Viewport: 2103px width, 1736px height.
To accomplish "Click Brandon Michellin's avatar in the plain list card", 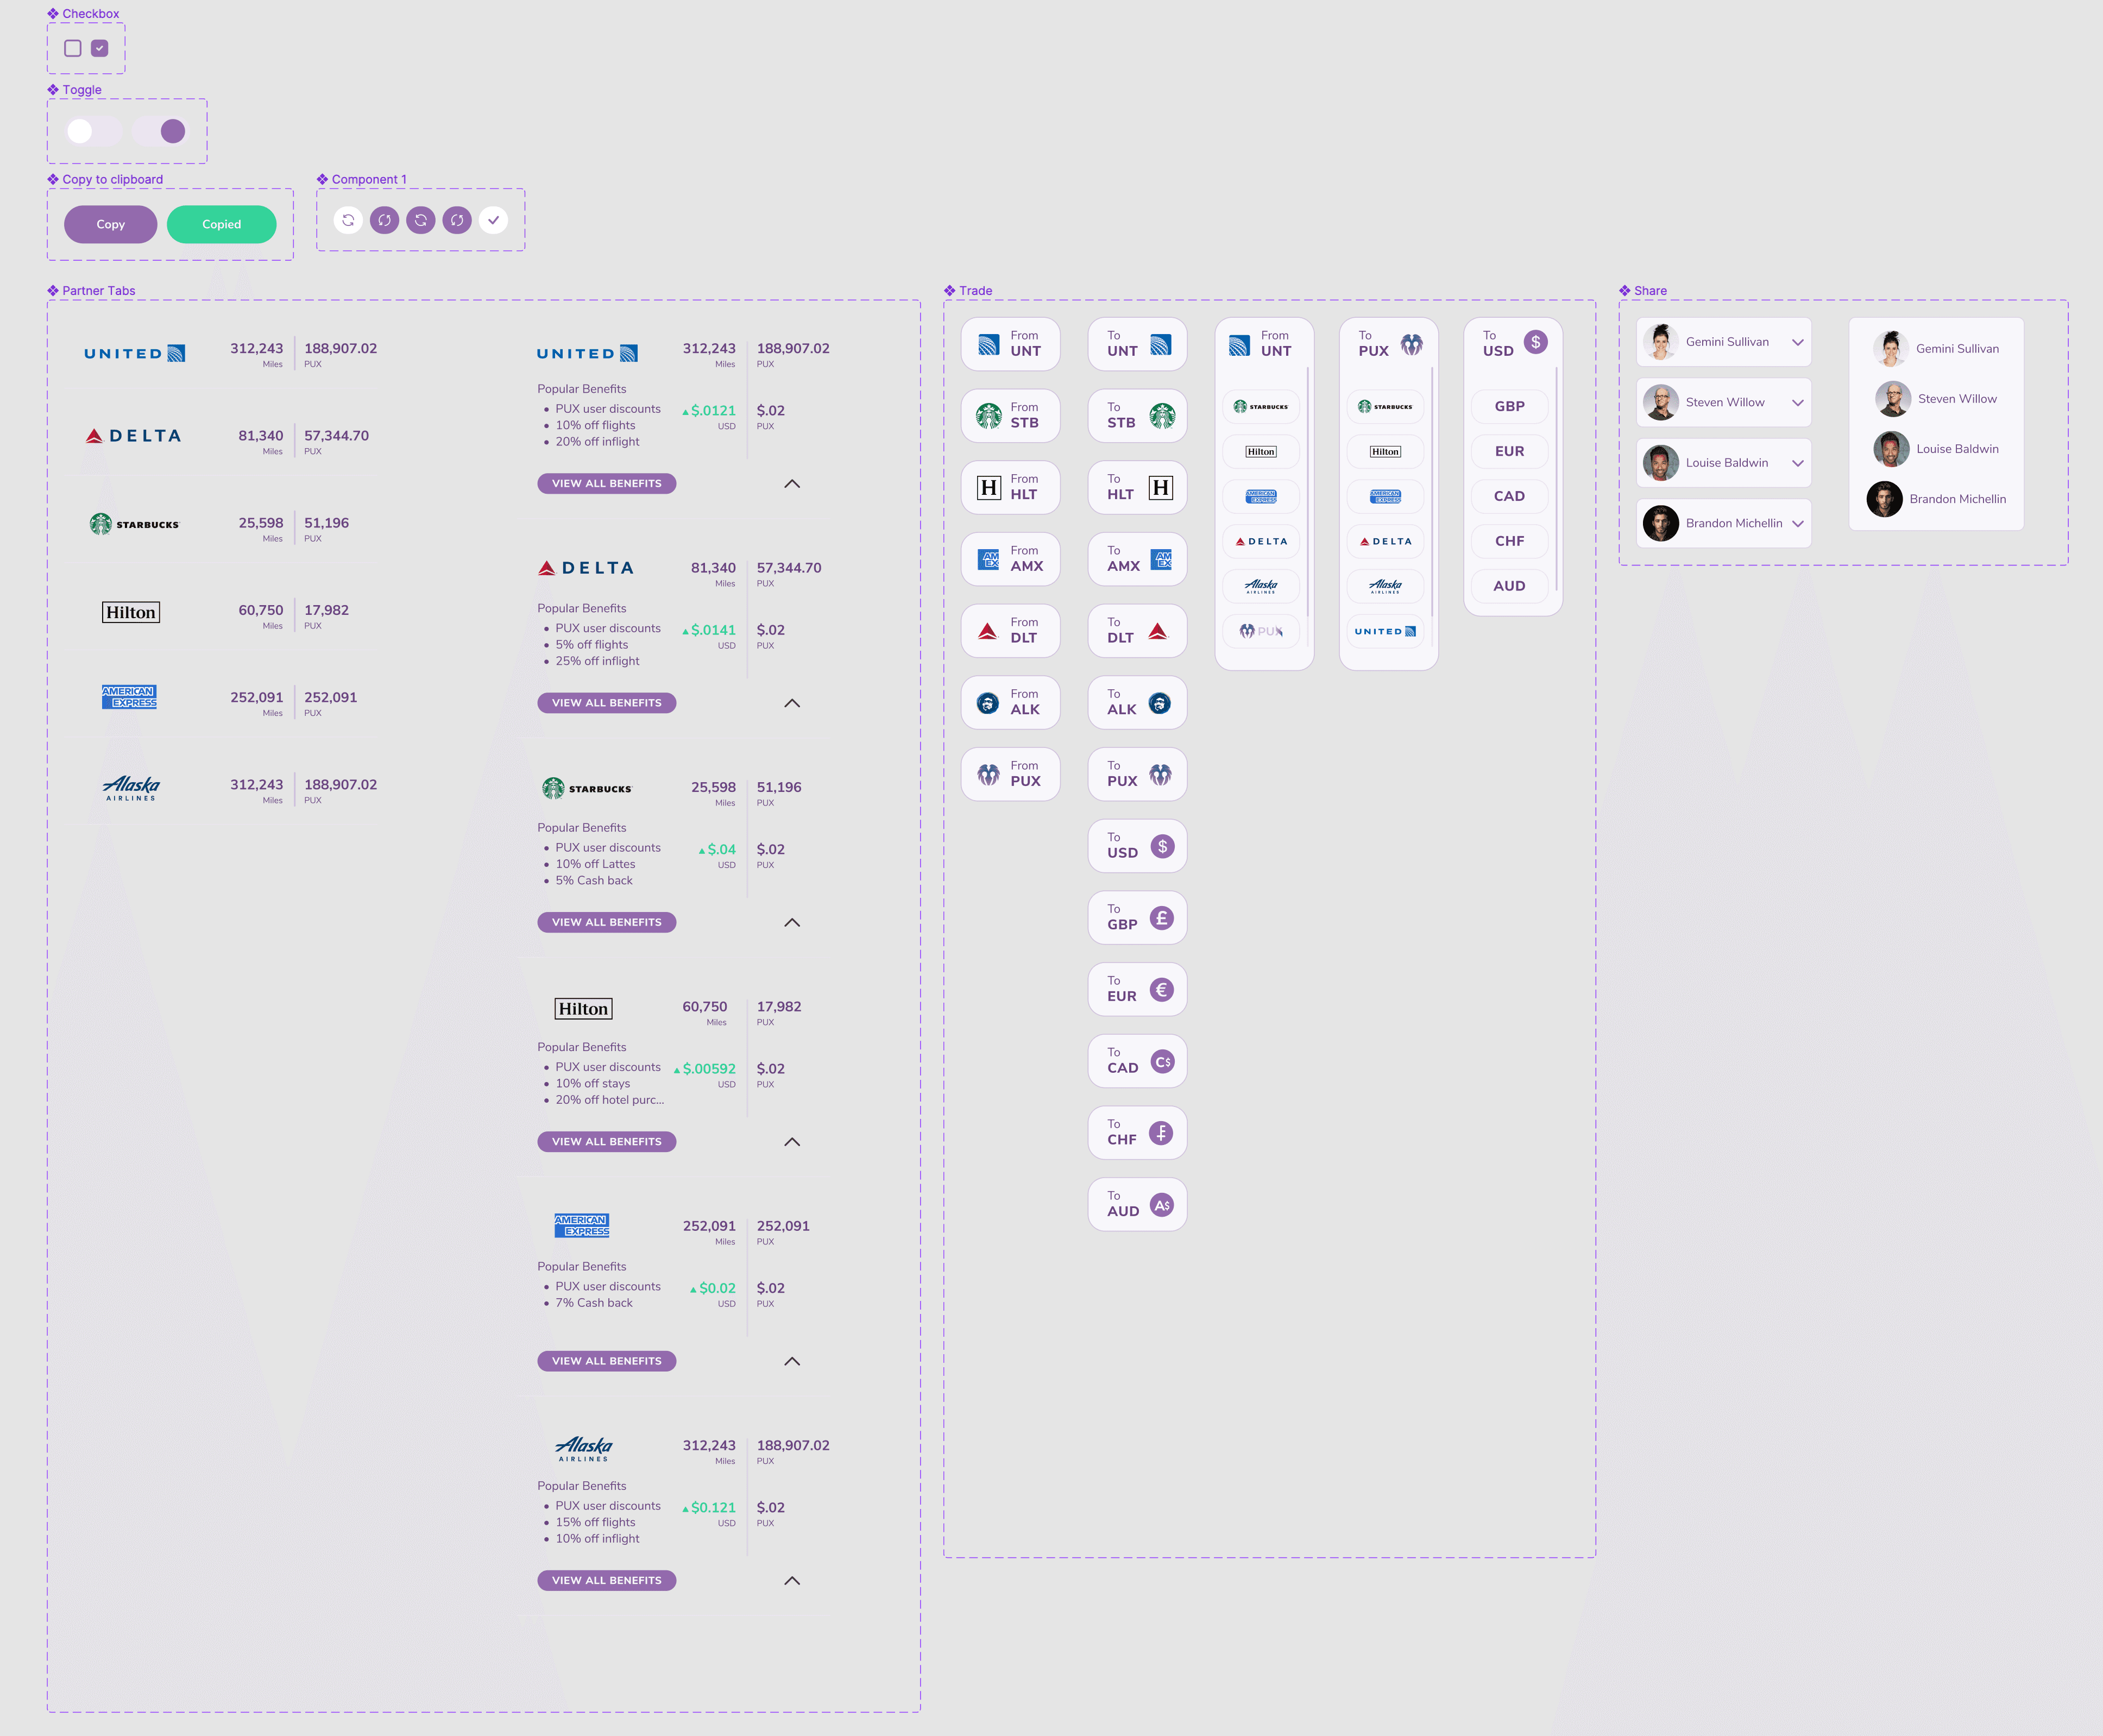I will 1884,499.
